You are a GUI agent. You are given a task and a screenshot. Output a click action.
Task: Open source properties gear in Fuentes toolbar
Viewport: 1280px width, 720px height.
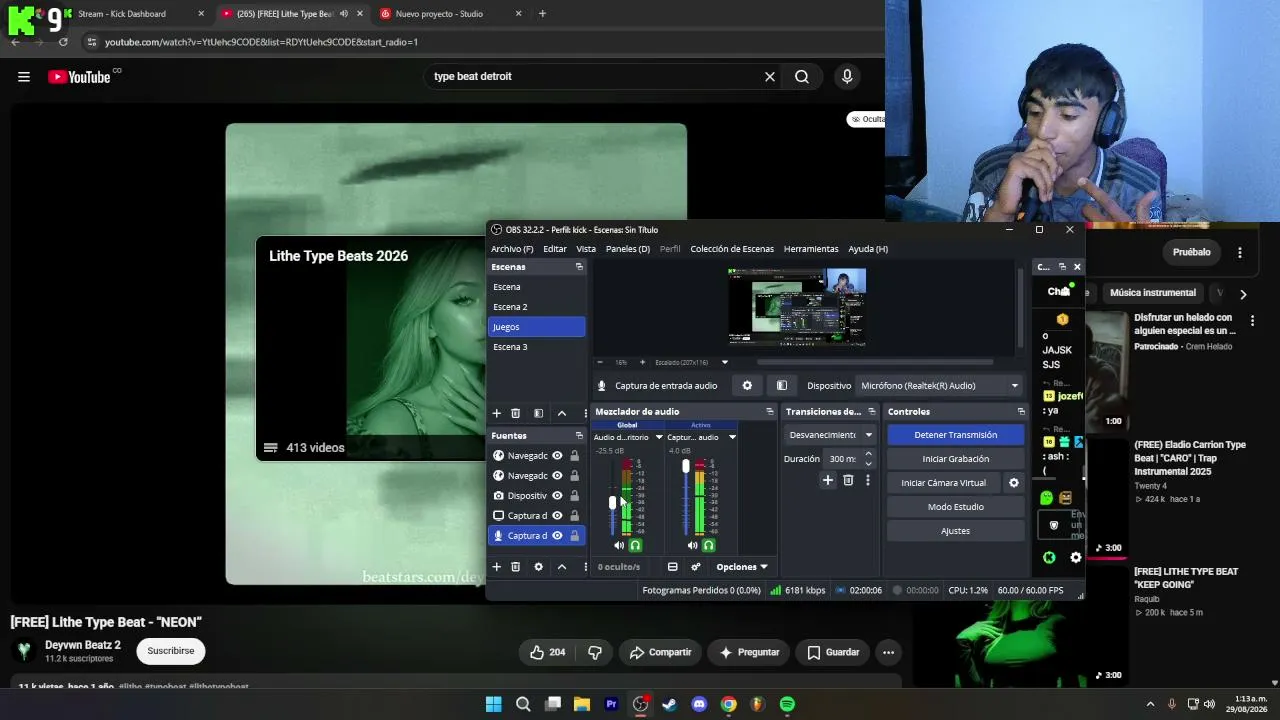[538, 567]
